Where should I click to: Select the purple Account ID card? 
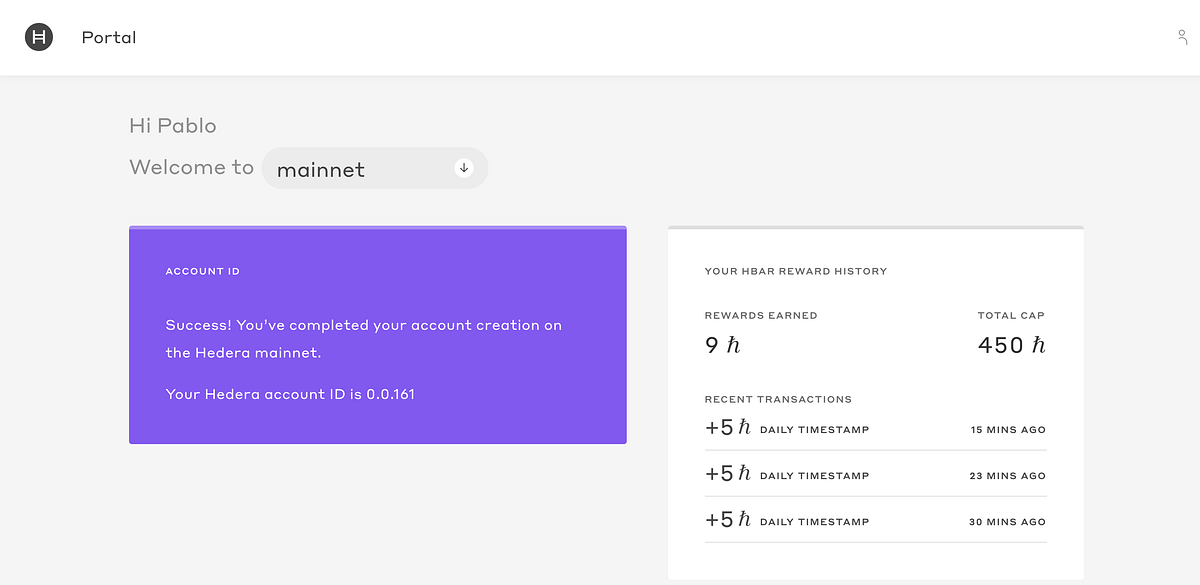[x=377, y=335]
